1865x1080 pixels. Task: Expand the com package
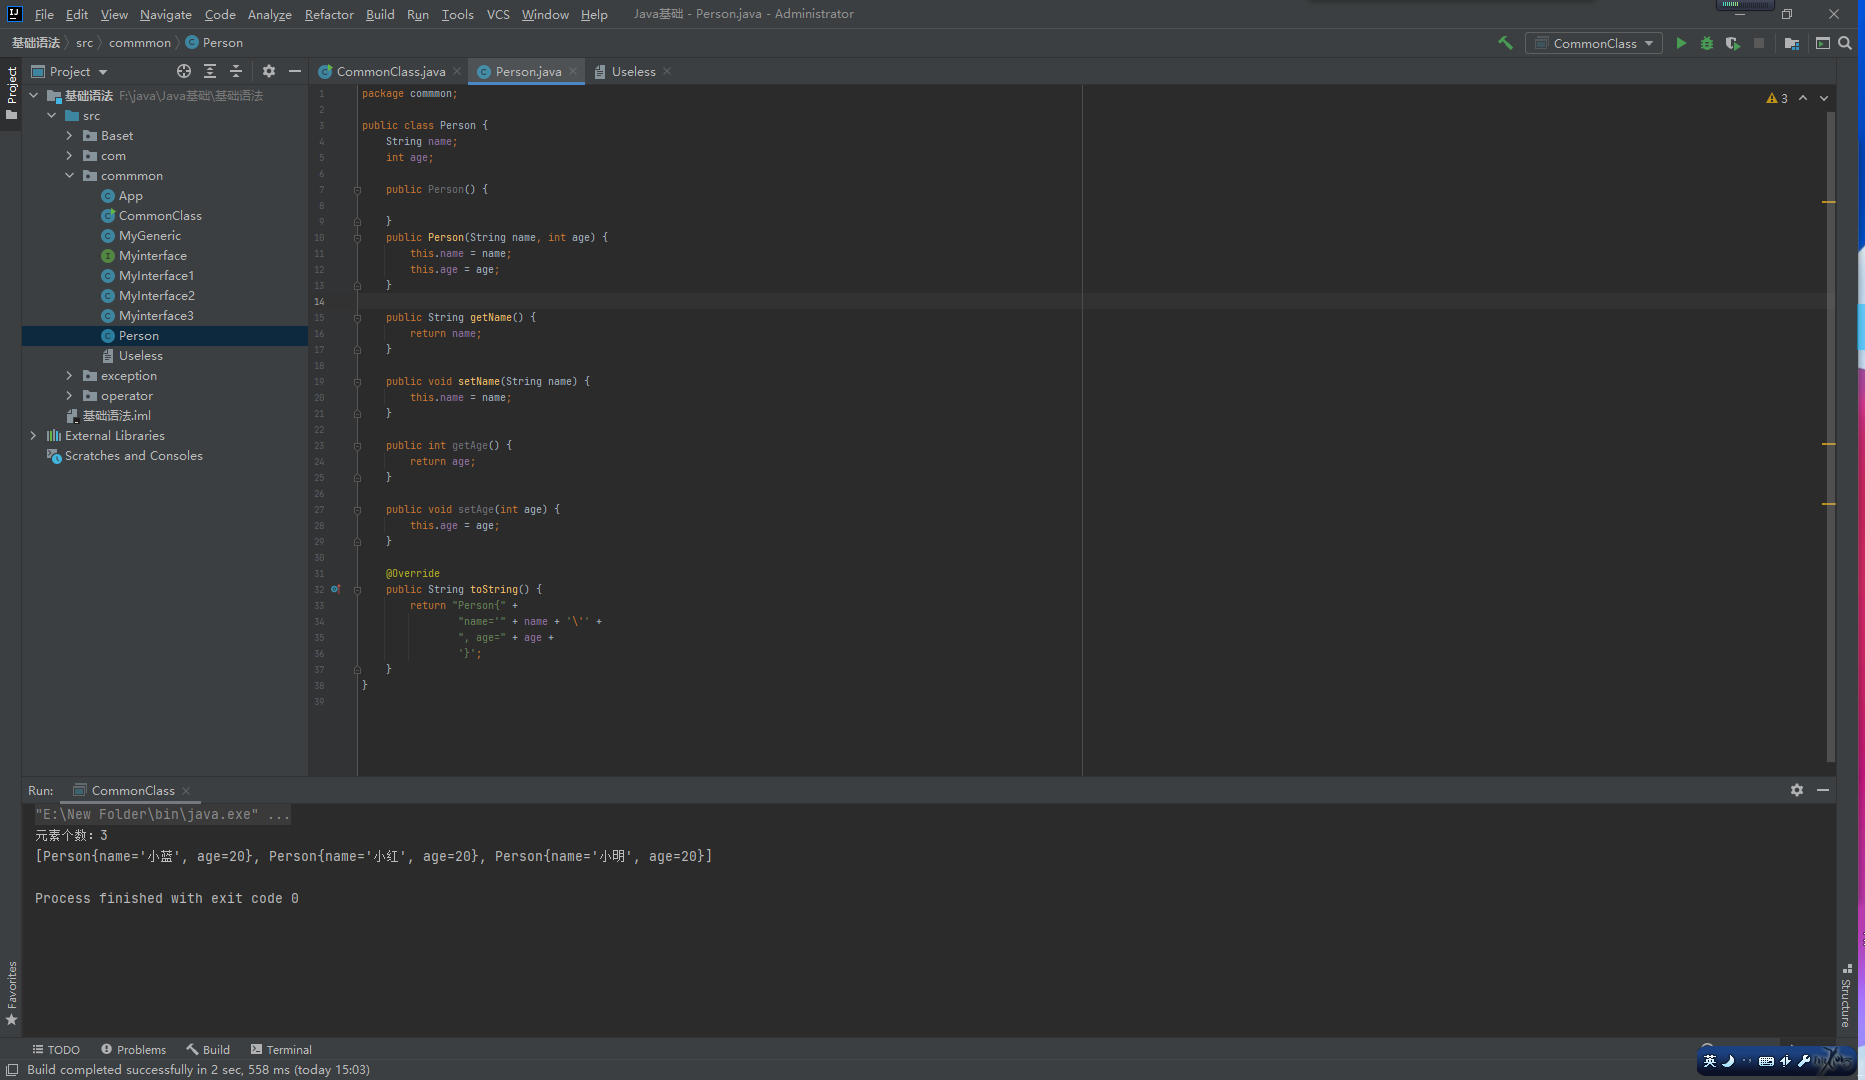70,155
